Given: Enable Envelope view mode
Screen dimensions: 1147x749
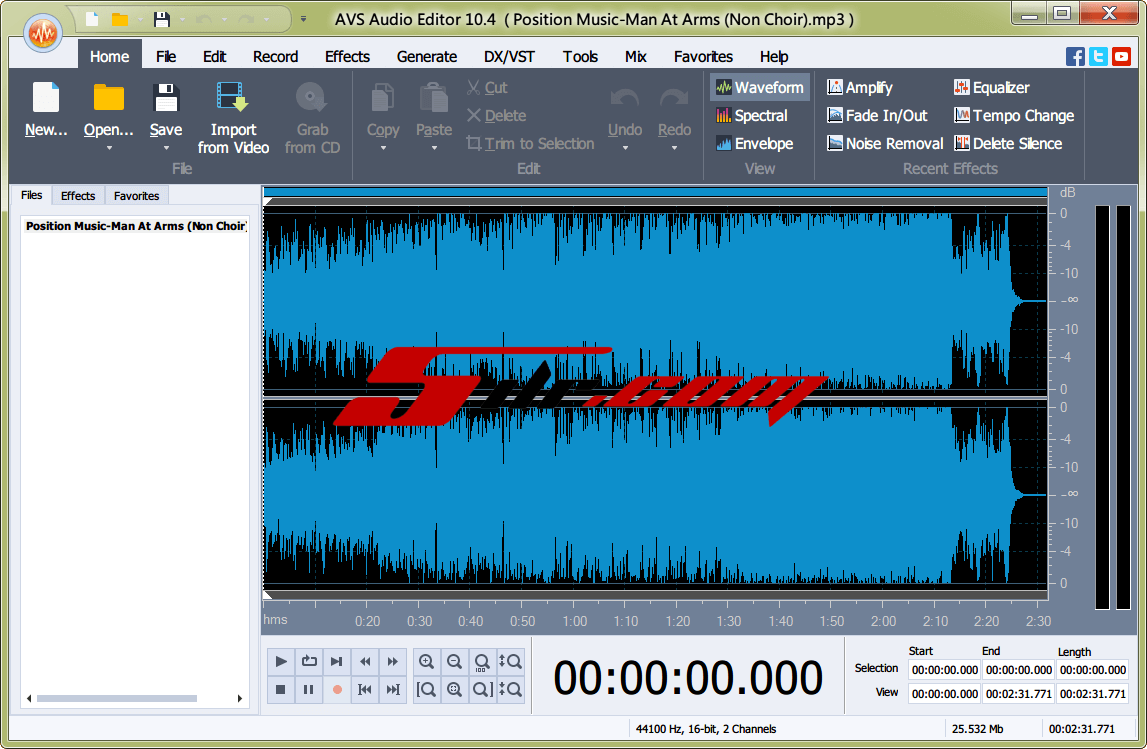Looking at the screenshot, I should tap(755, 144).
